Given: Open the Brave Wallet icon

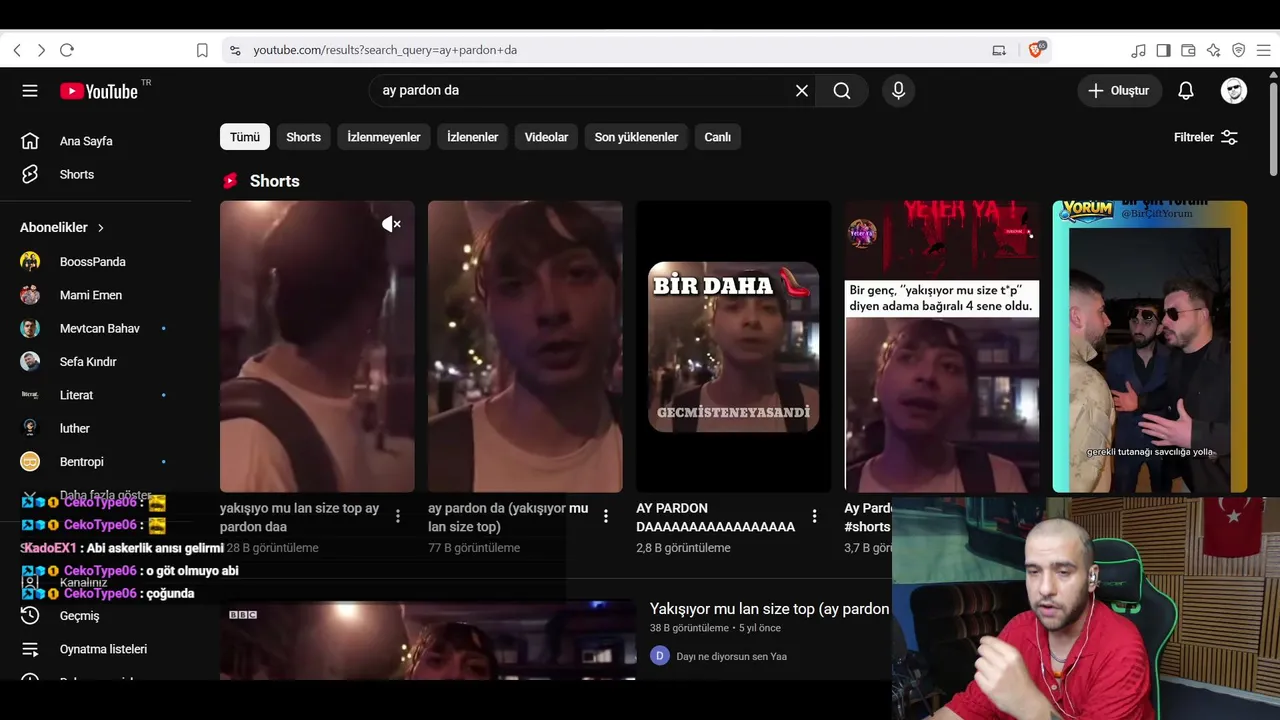Looking at the screenshot, I should pos(1188,50).
